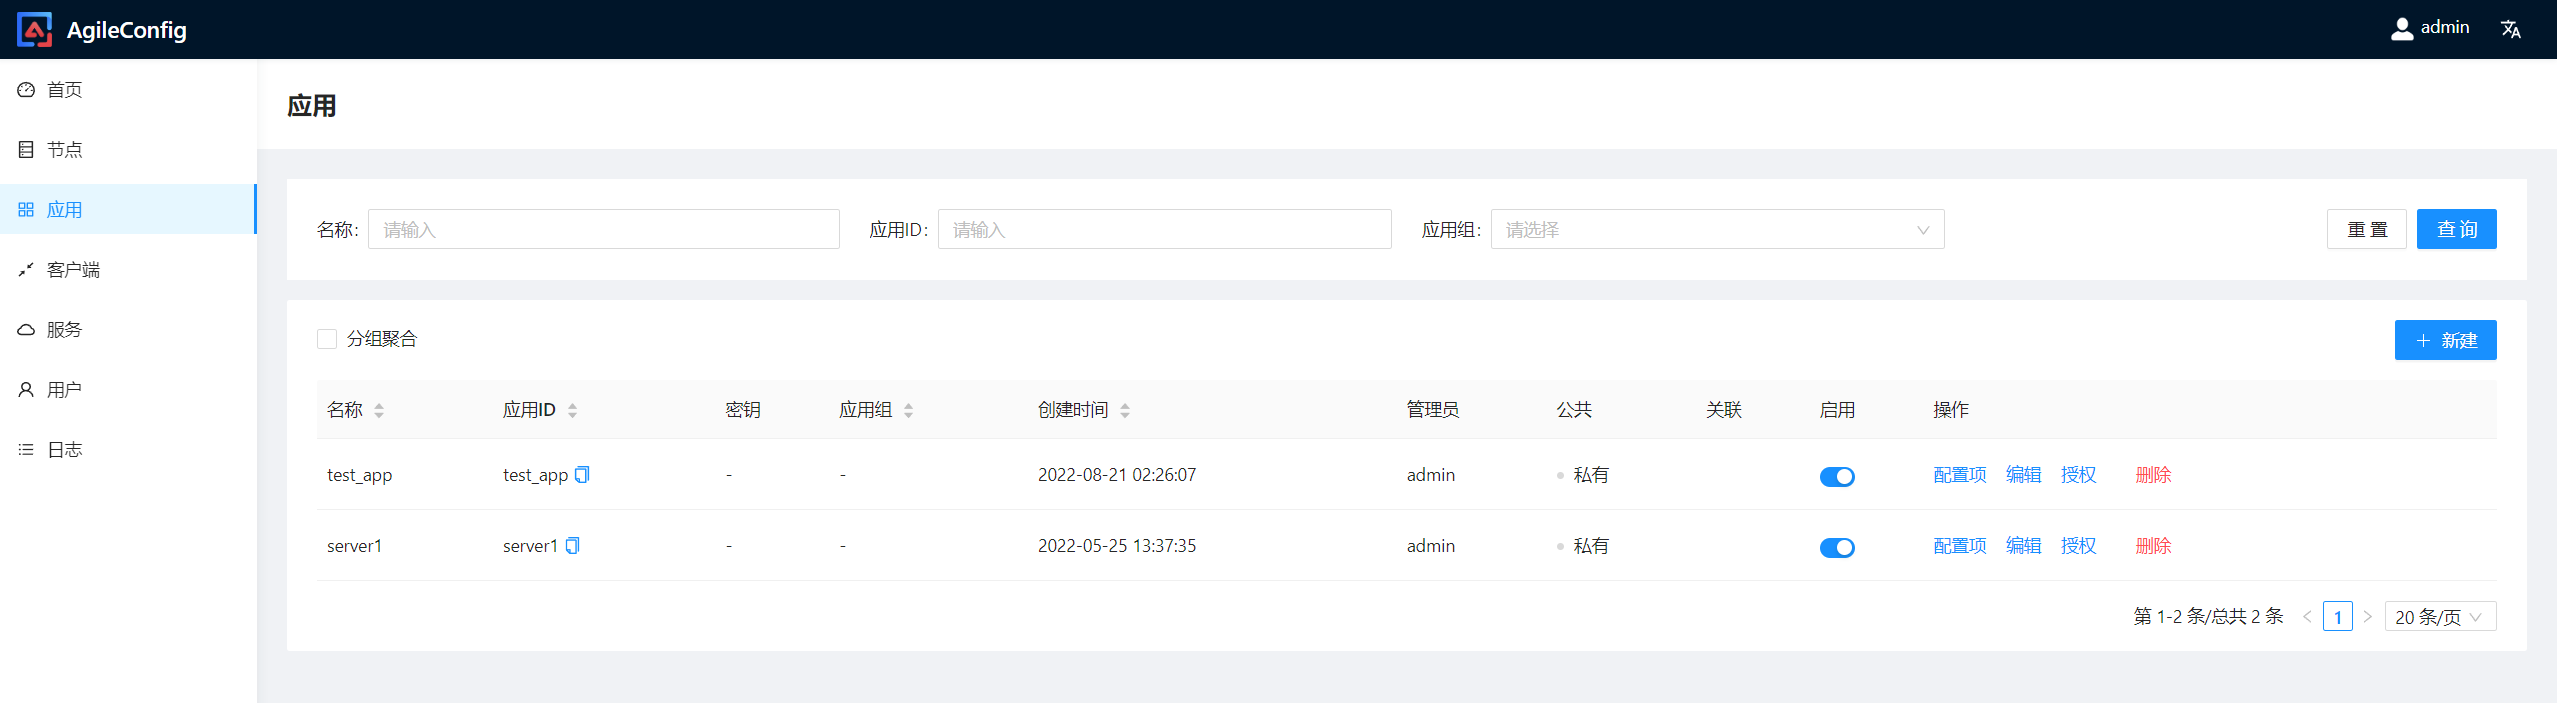The height and width of the screenshot is (703, 2557).
Task: Click the admin user avatar icon
Action: pos(2401,29)
